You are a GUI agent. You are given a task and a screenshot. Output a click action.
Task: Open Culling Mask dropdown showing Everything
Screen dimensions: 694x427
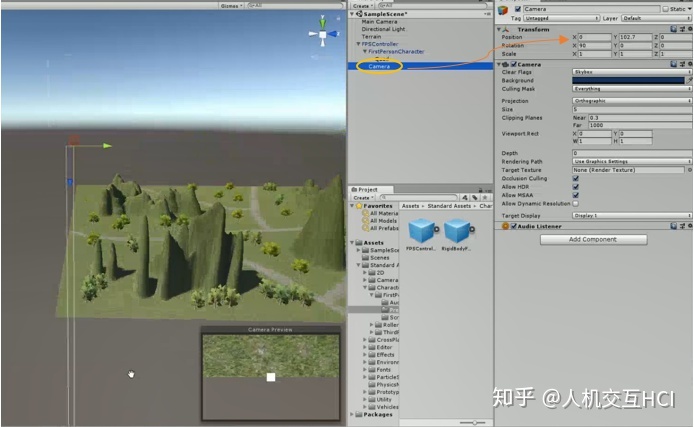(632, 88)
